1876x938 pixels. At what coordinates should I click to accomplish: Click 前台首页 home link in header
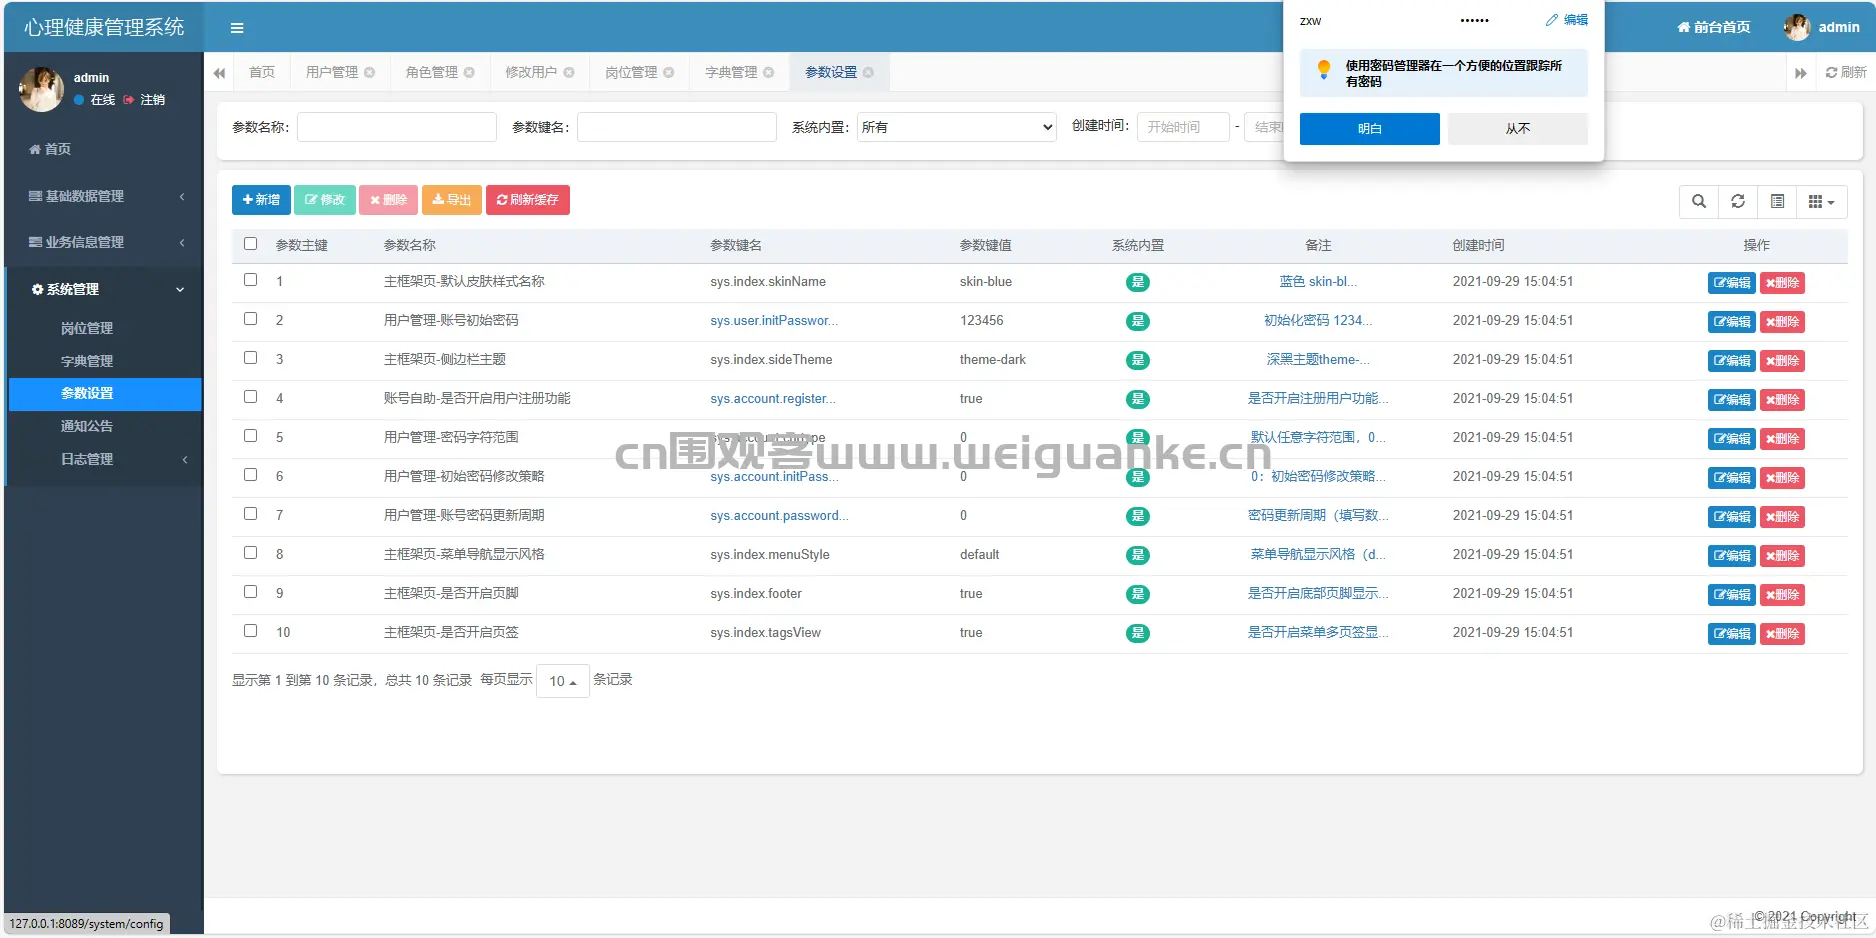(1714, 27)
